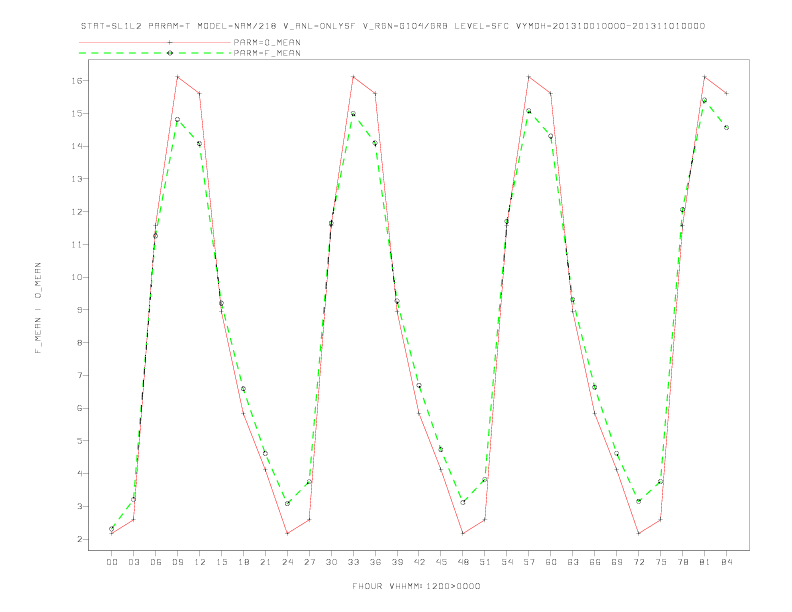Click y-axis tick label 14
The image size is (792, 612).
click(x=76, y=146)
